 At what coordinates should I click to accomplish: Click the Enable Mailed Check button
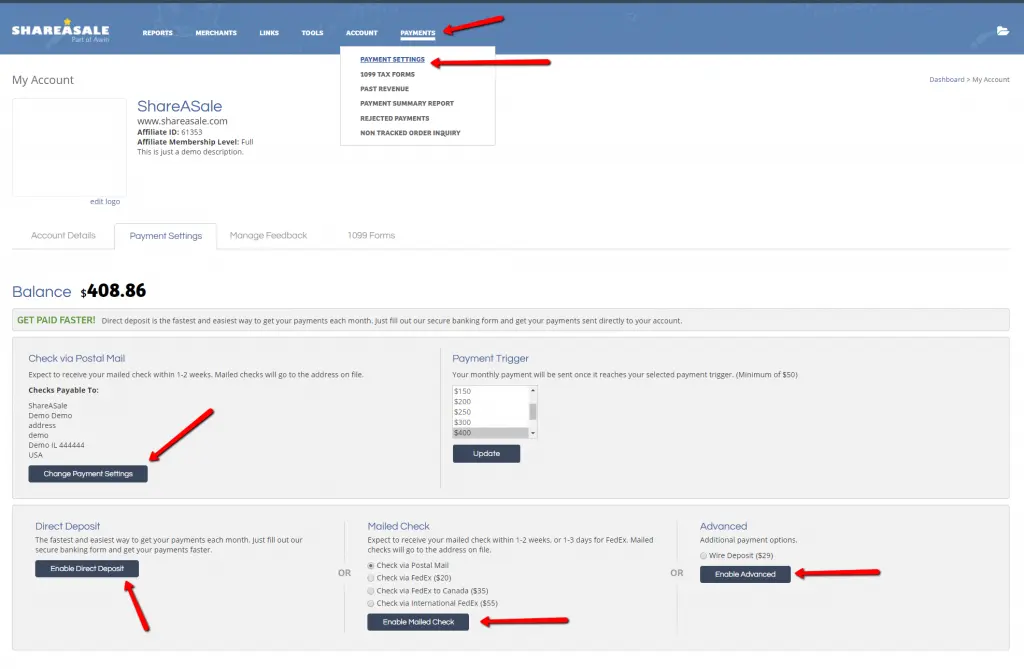tap(418, 622)
